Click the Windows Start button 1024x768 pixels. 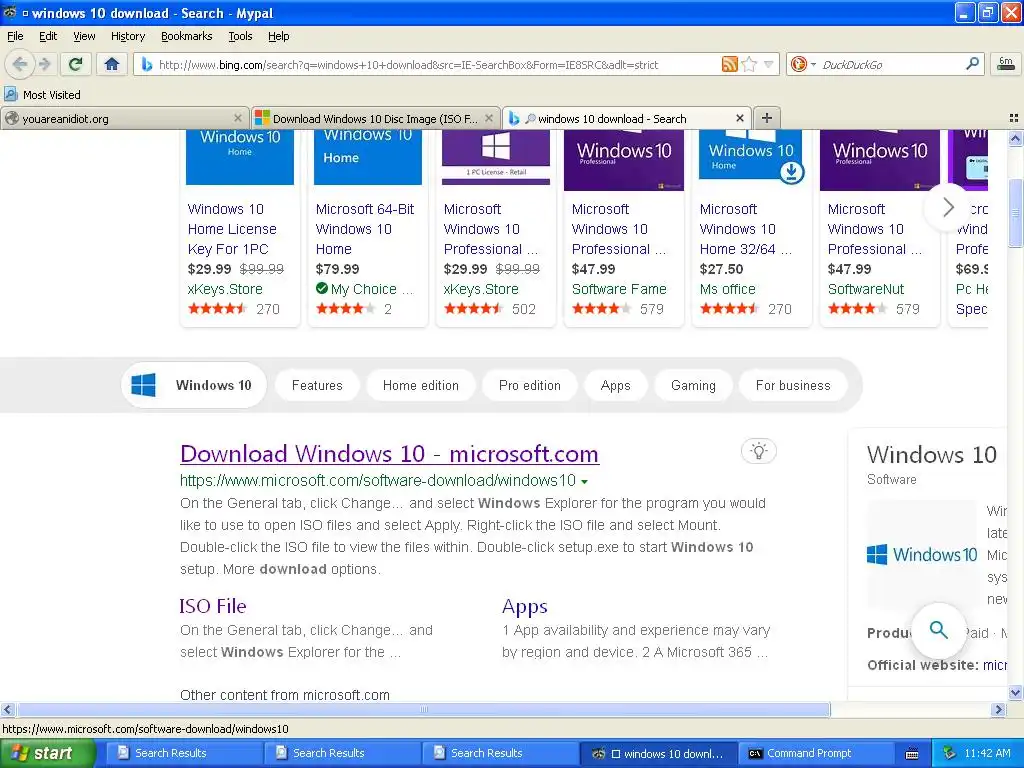point(48,753)
